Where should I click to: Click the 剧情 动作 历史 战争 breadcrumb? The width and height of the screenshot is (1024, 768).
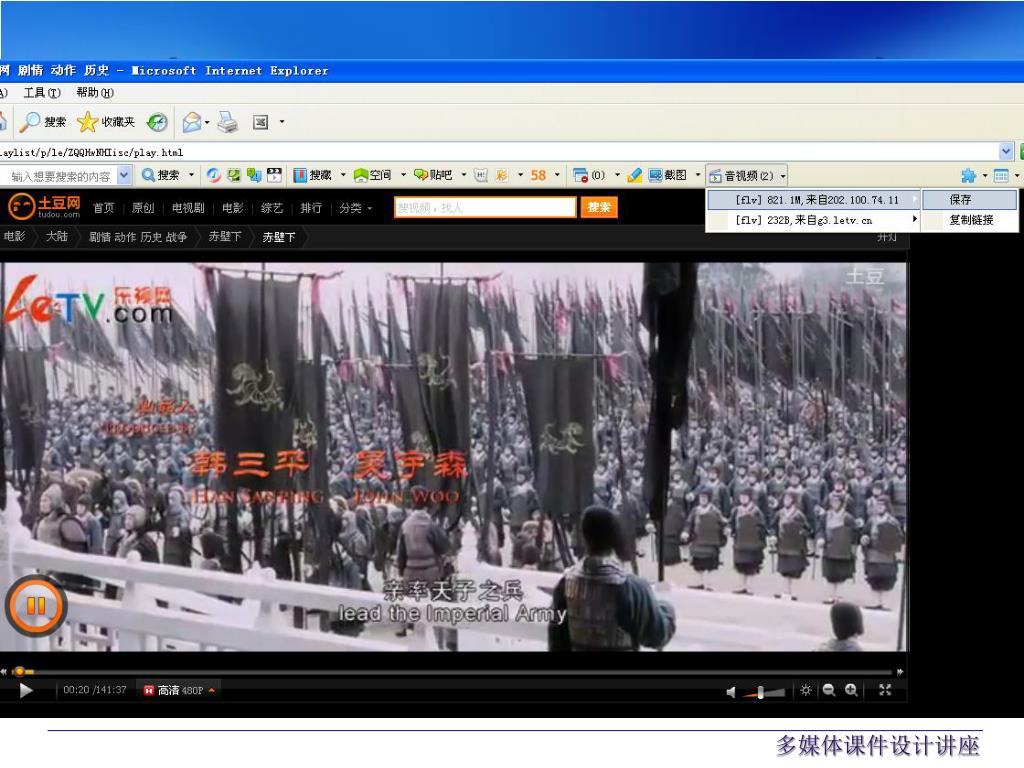pos(138,237)
